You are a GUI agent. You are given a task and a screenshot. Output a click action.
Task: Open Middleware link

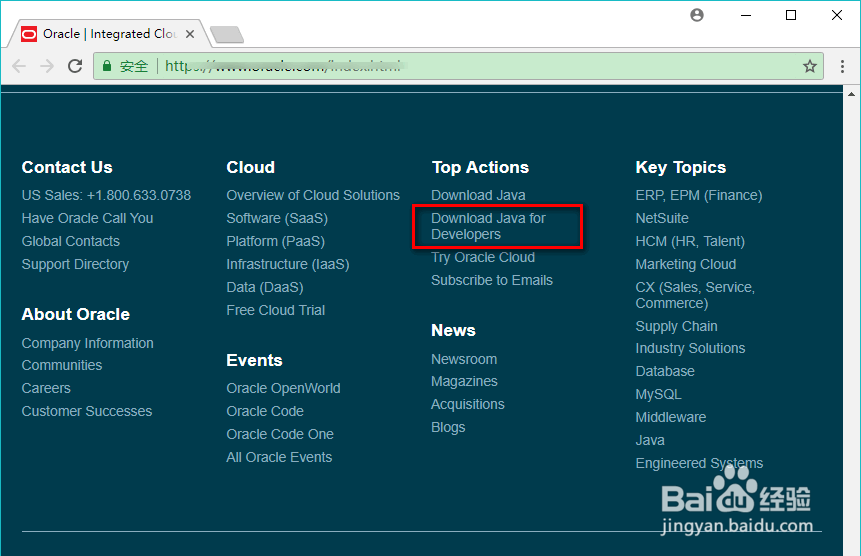670,418
